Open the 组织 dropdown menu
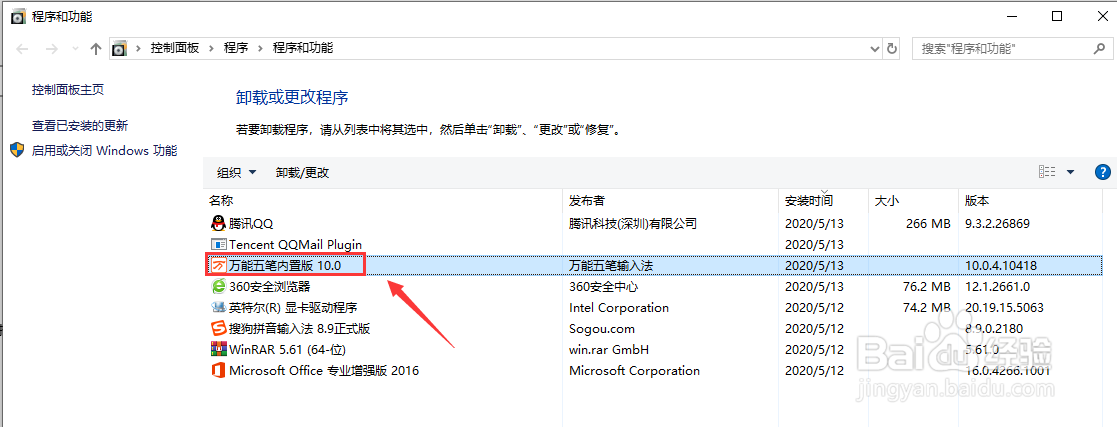1117x427 pixels. click(x=237, y=172)
